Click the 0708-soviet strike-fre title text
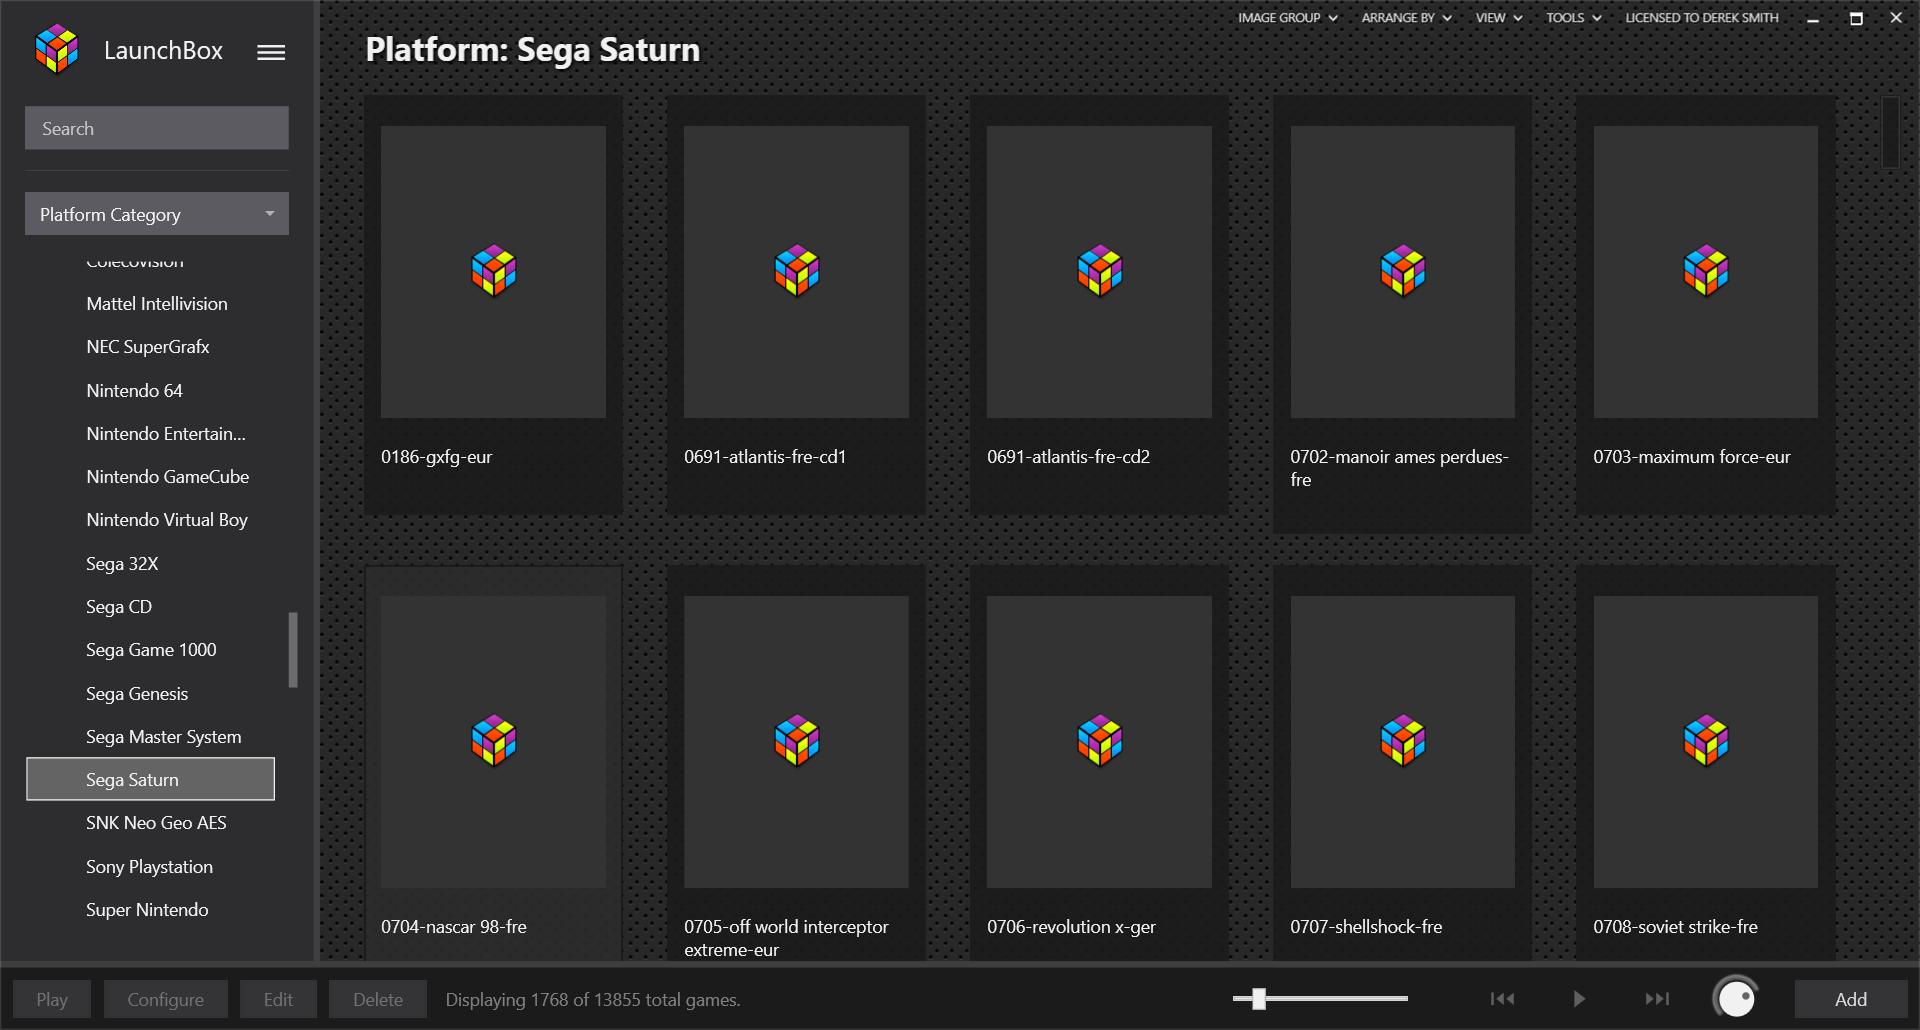1920x1030 pixels. (1675, 927)
